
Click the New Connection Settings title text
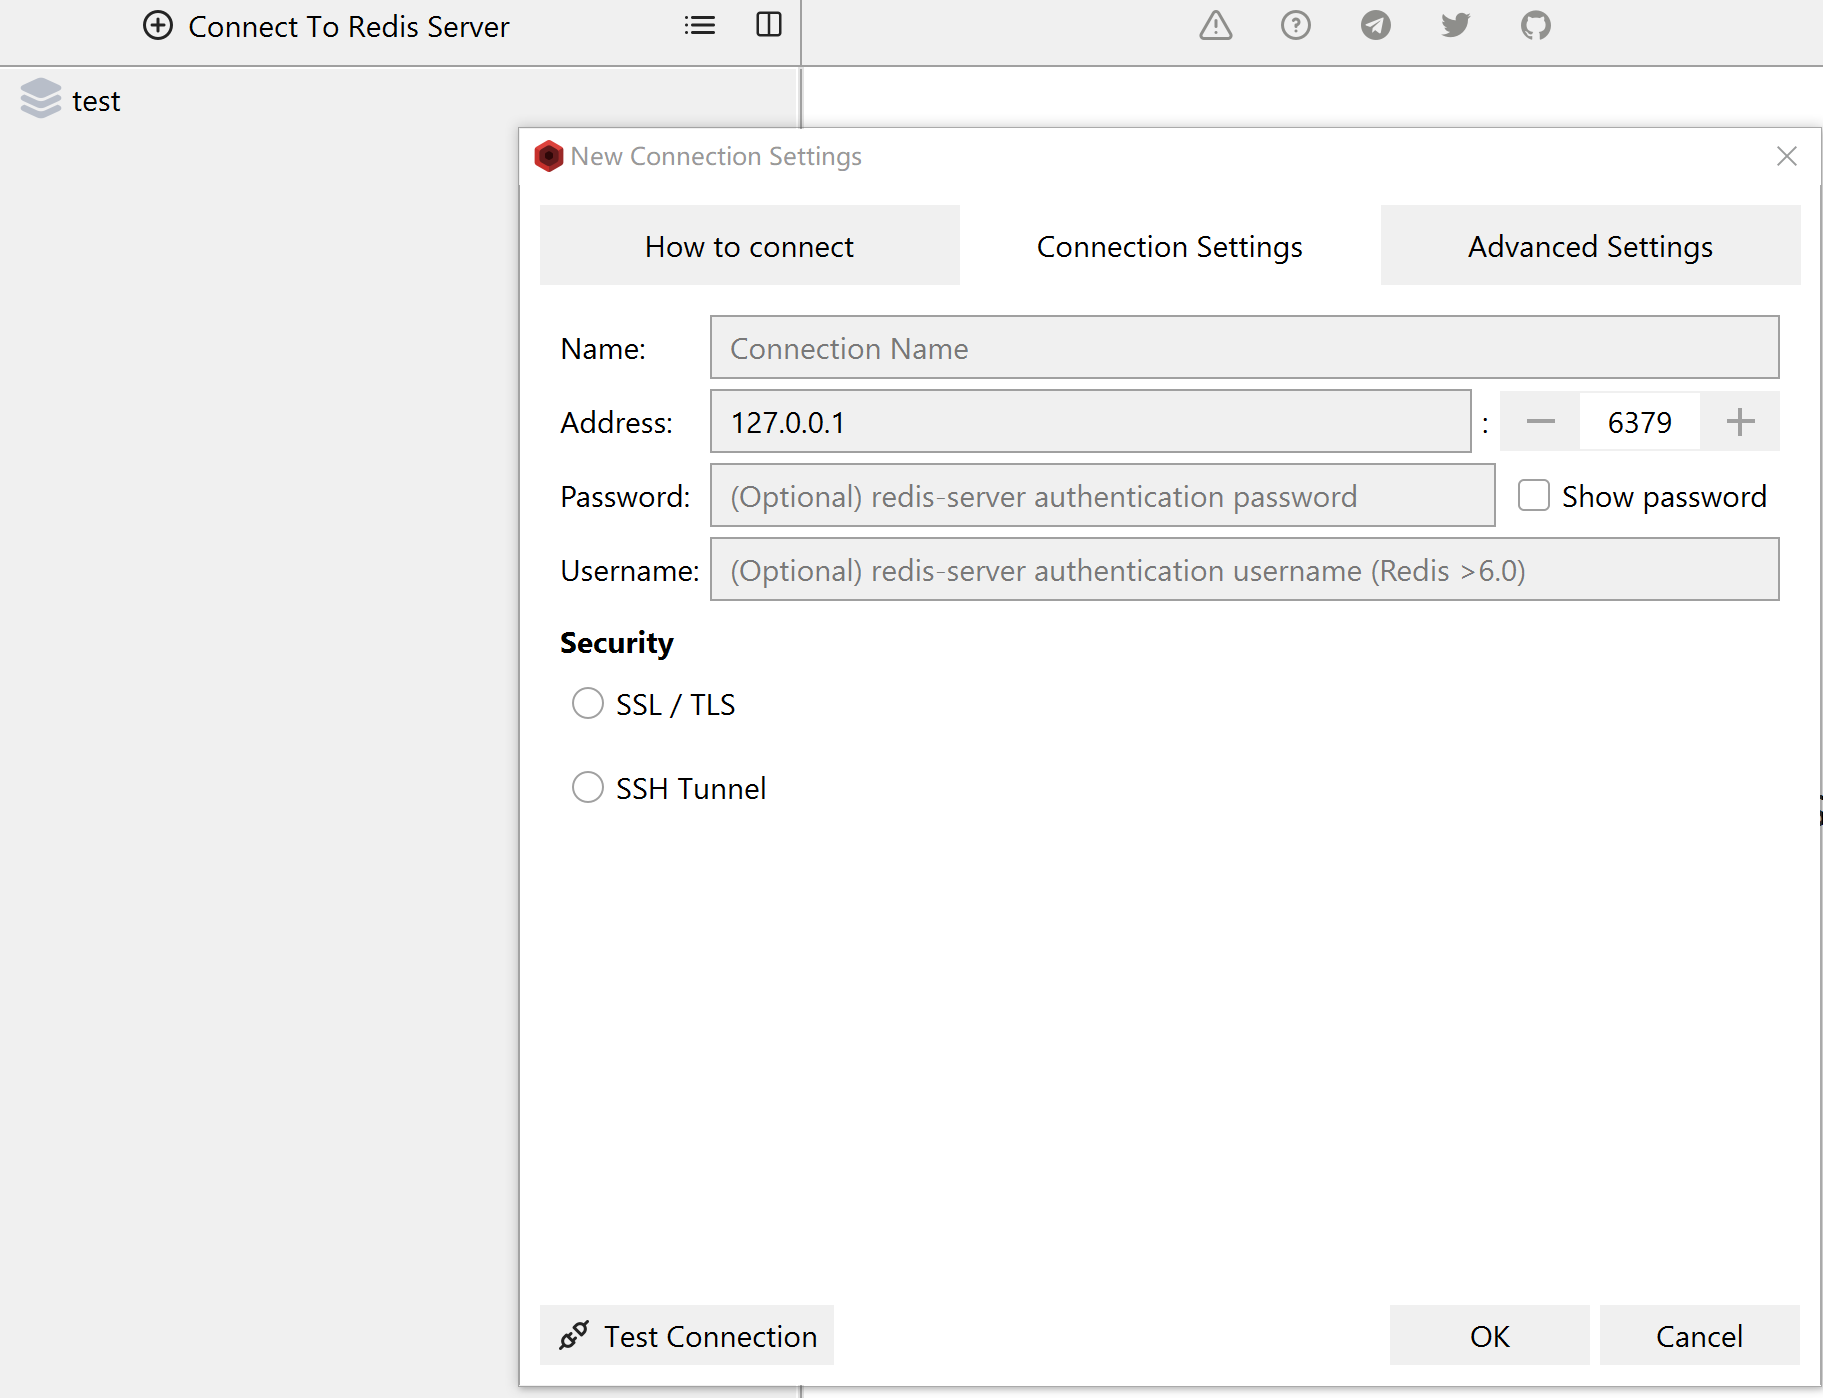coord(716,157)
